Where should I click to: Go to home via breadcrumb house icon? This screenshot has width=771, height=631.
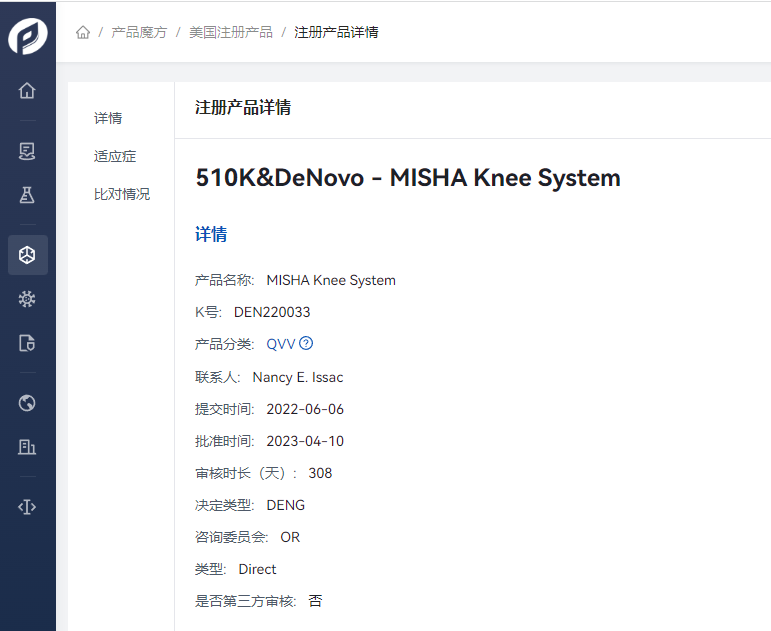[x=83, y=32]
